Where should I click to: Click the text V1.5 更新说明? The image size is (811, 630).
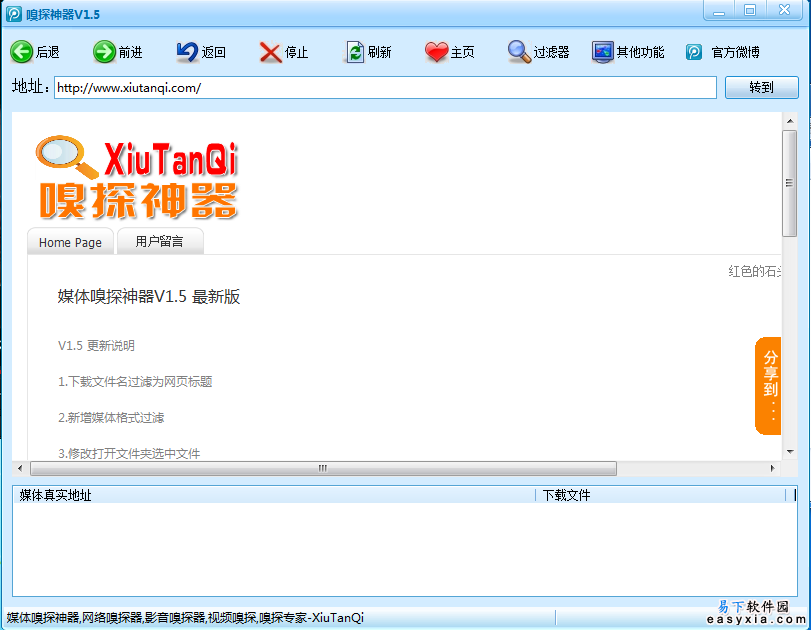(96, 346)
